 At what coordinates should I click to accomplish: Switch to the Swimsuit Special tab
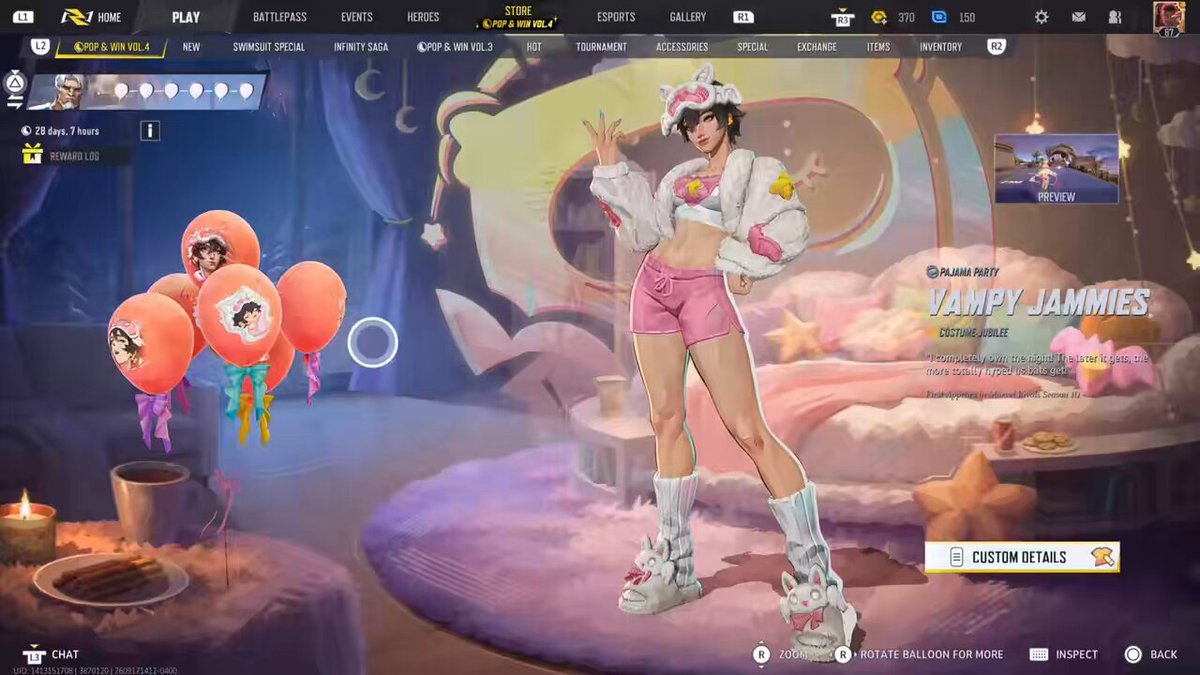pos(267,47)
